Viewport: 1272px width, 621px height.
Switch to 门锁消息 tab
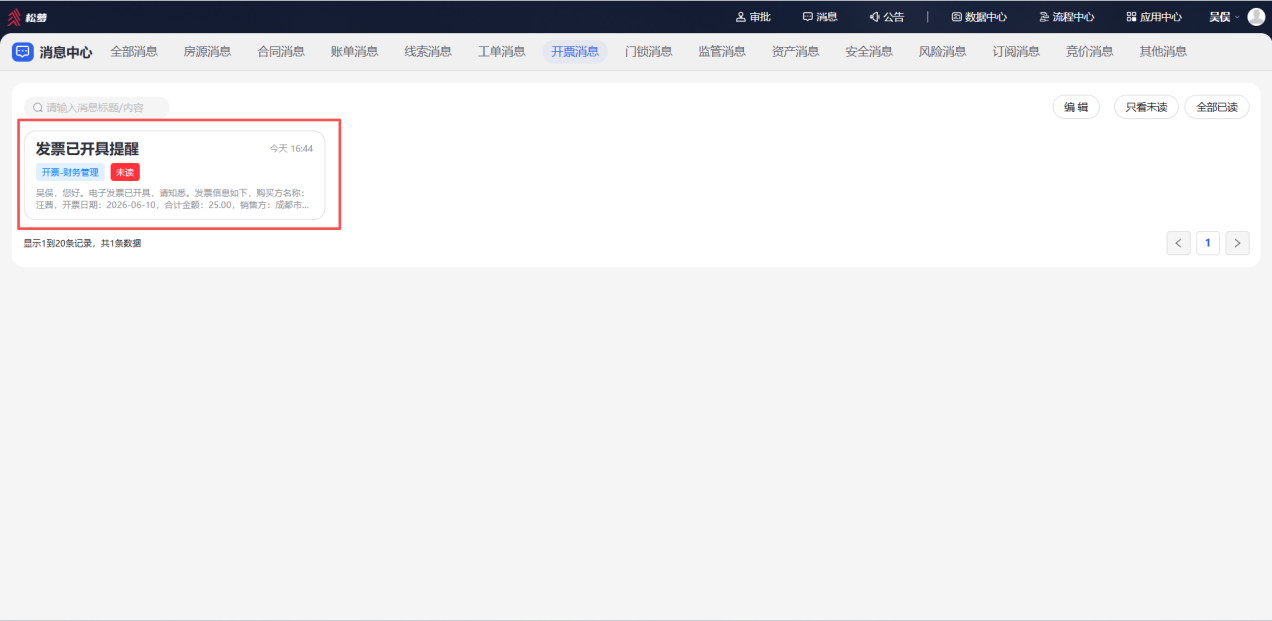click(x=648, y=52)
